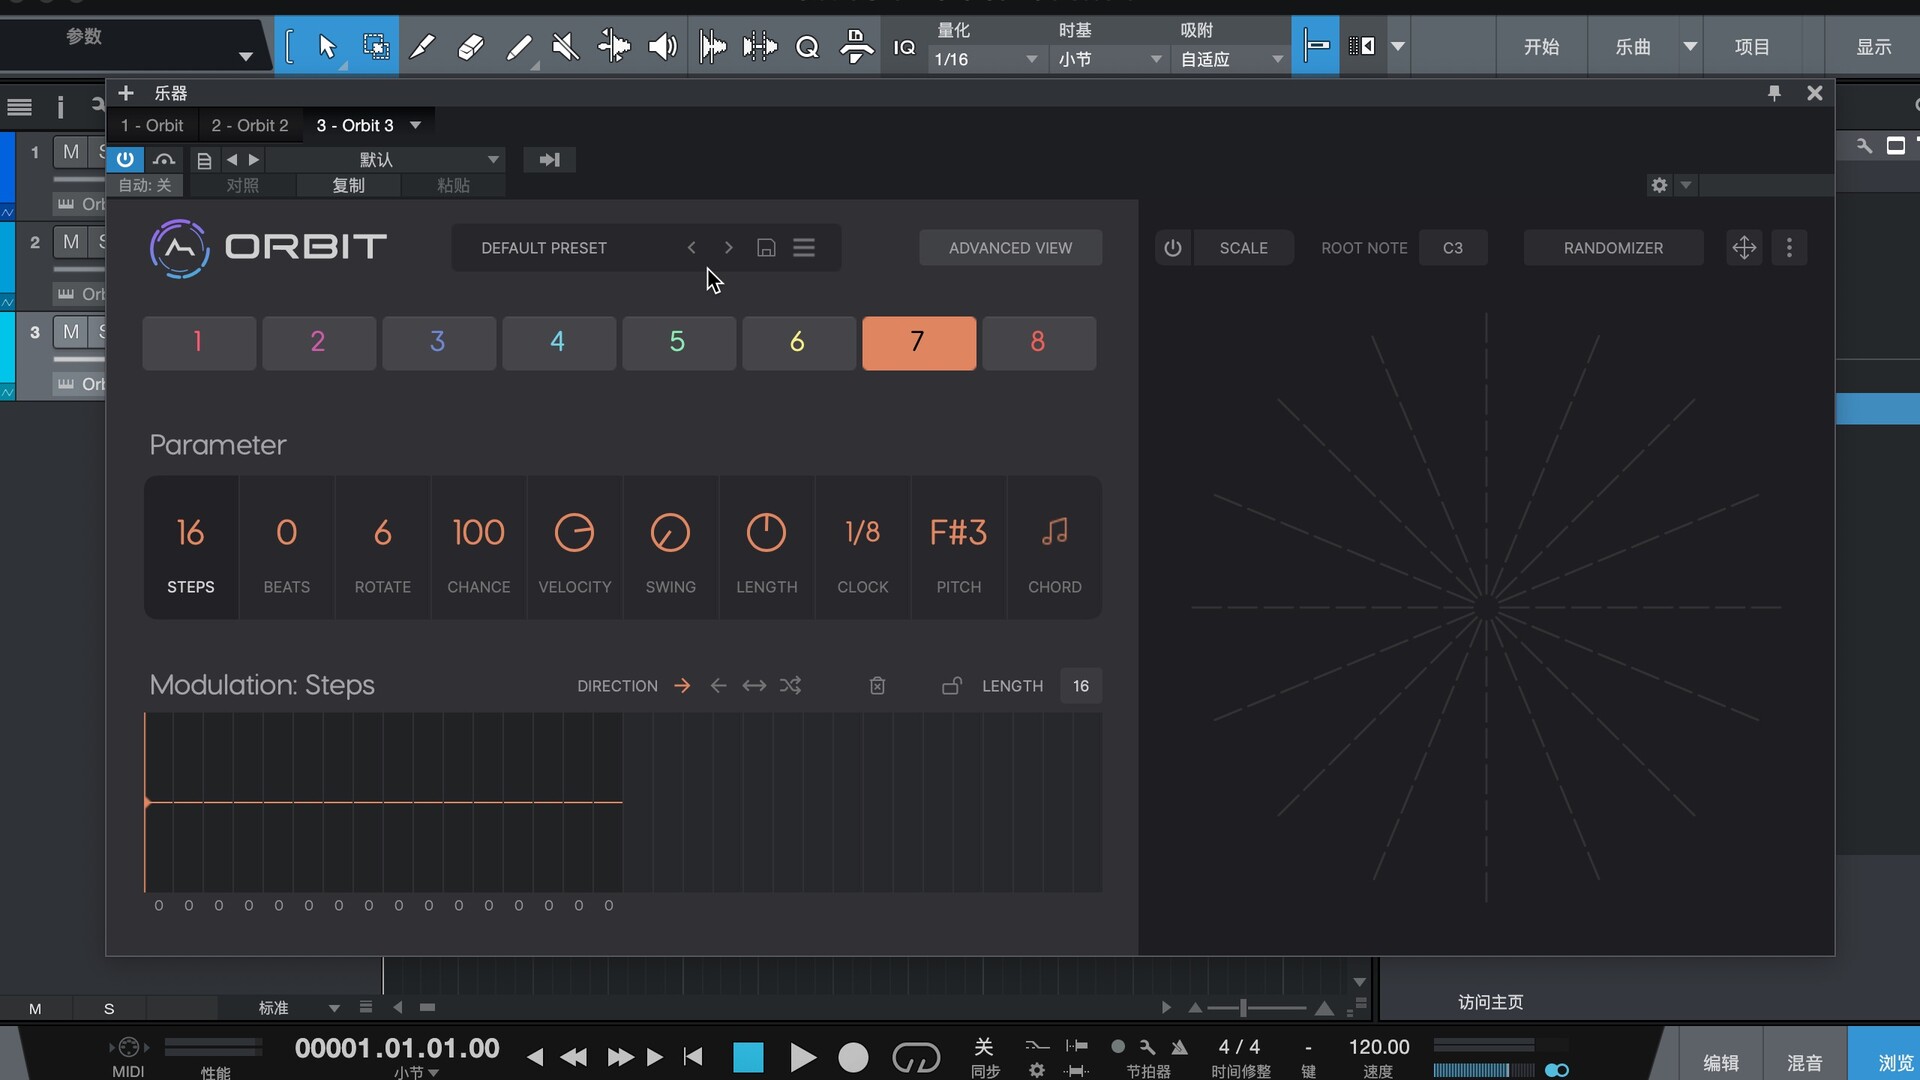Click the SCALE button
The image size is (1920, 1080).
click(x=1243, y=248)
